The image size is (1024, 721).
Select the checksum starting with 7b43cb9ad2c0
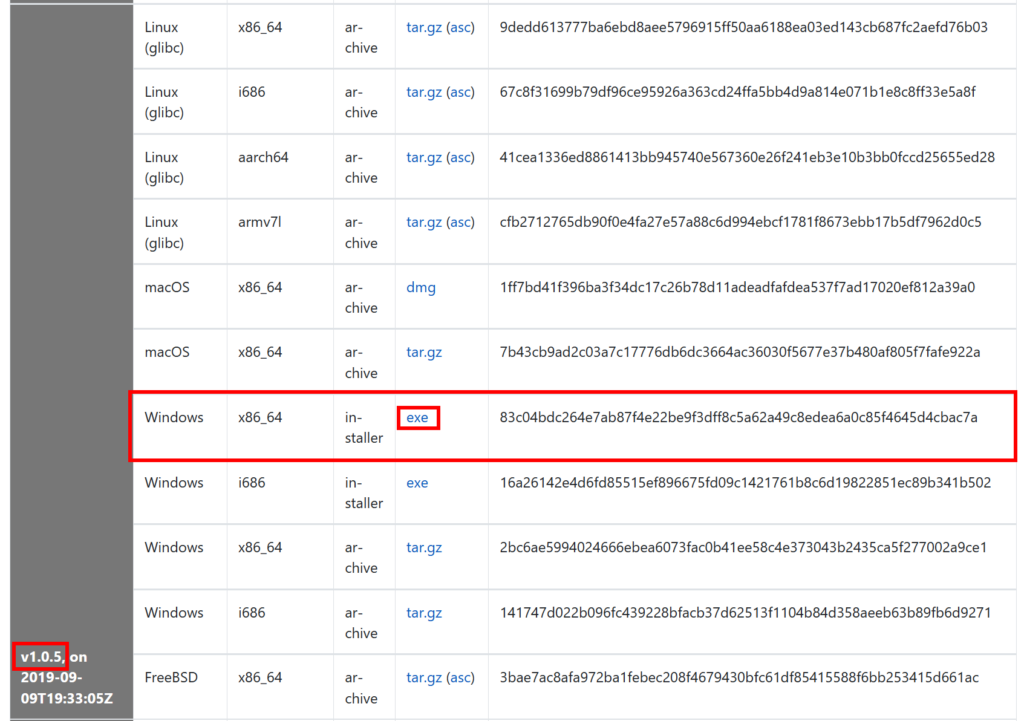(x=740, y=352)
